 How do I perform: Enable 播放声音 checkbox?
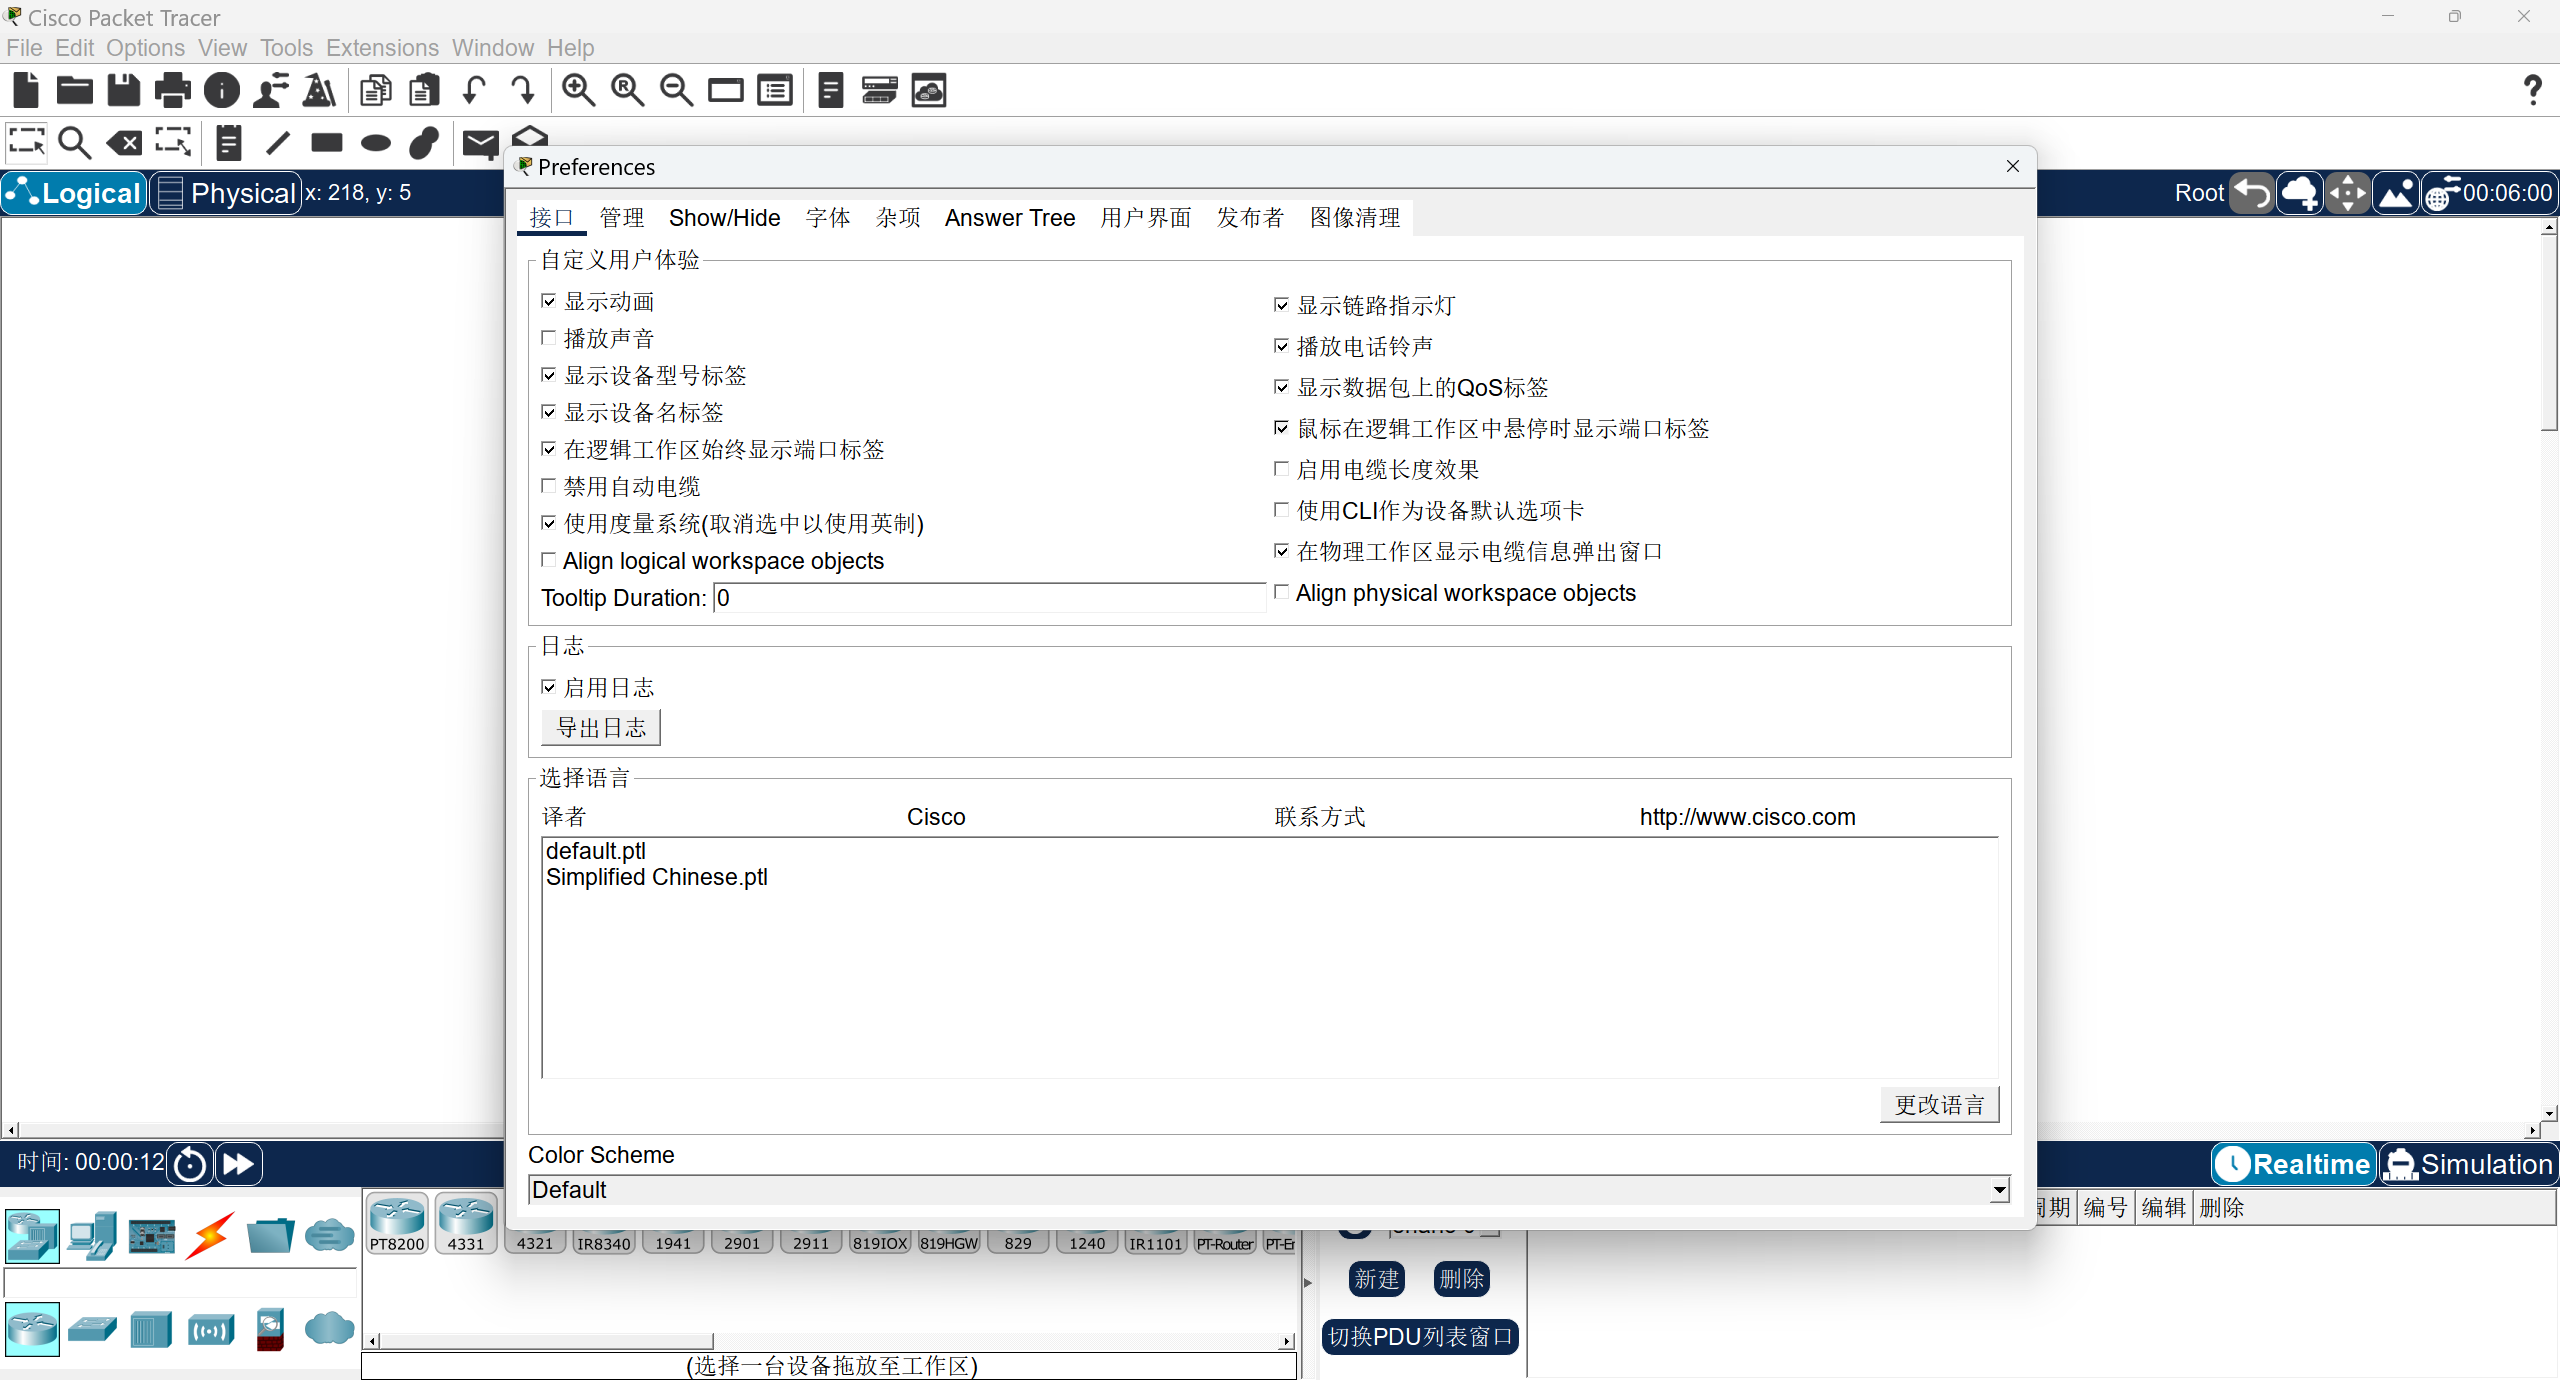[x=549, y=338]
